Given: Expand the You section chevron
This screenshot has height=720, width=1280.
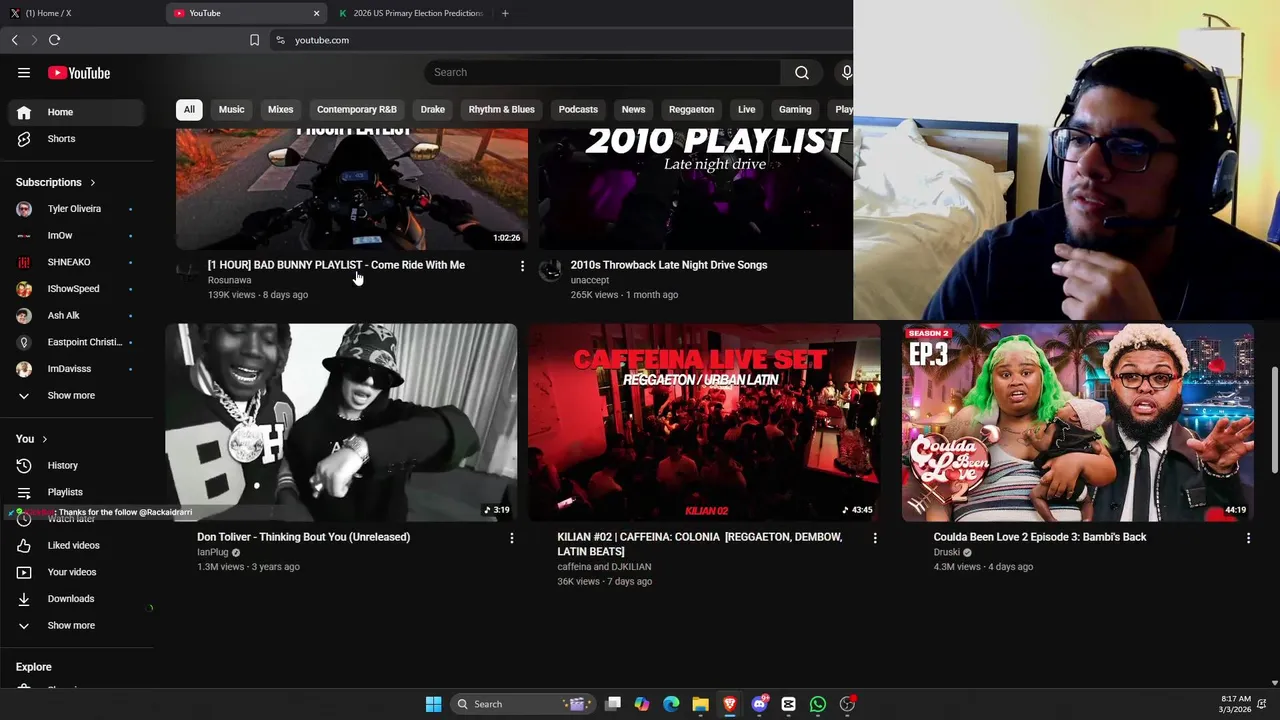Looking at the screenshot, I should tap(44, 439).
